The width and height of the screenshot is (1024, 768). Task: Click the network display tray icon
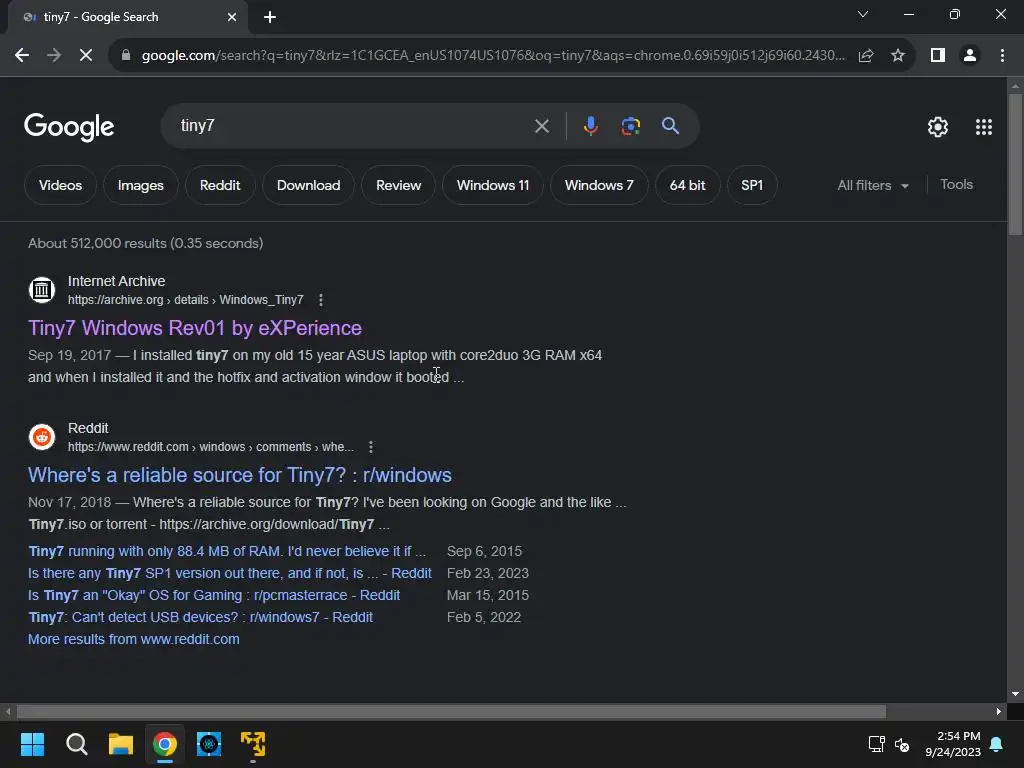pos(876,744)
